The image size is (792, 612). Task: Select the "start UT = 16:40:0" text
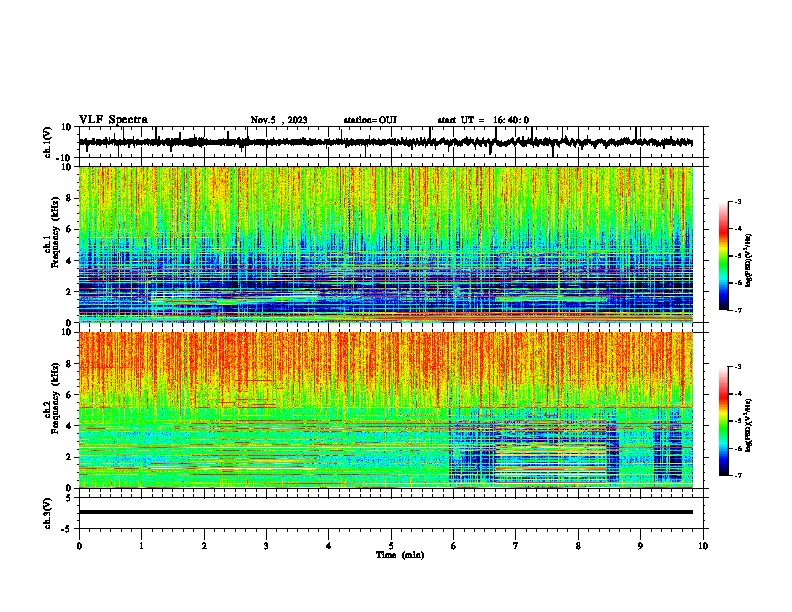[483, 120]
